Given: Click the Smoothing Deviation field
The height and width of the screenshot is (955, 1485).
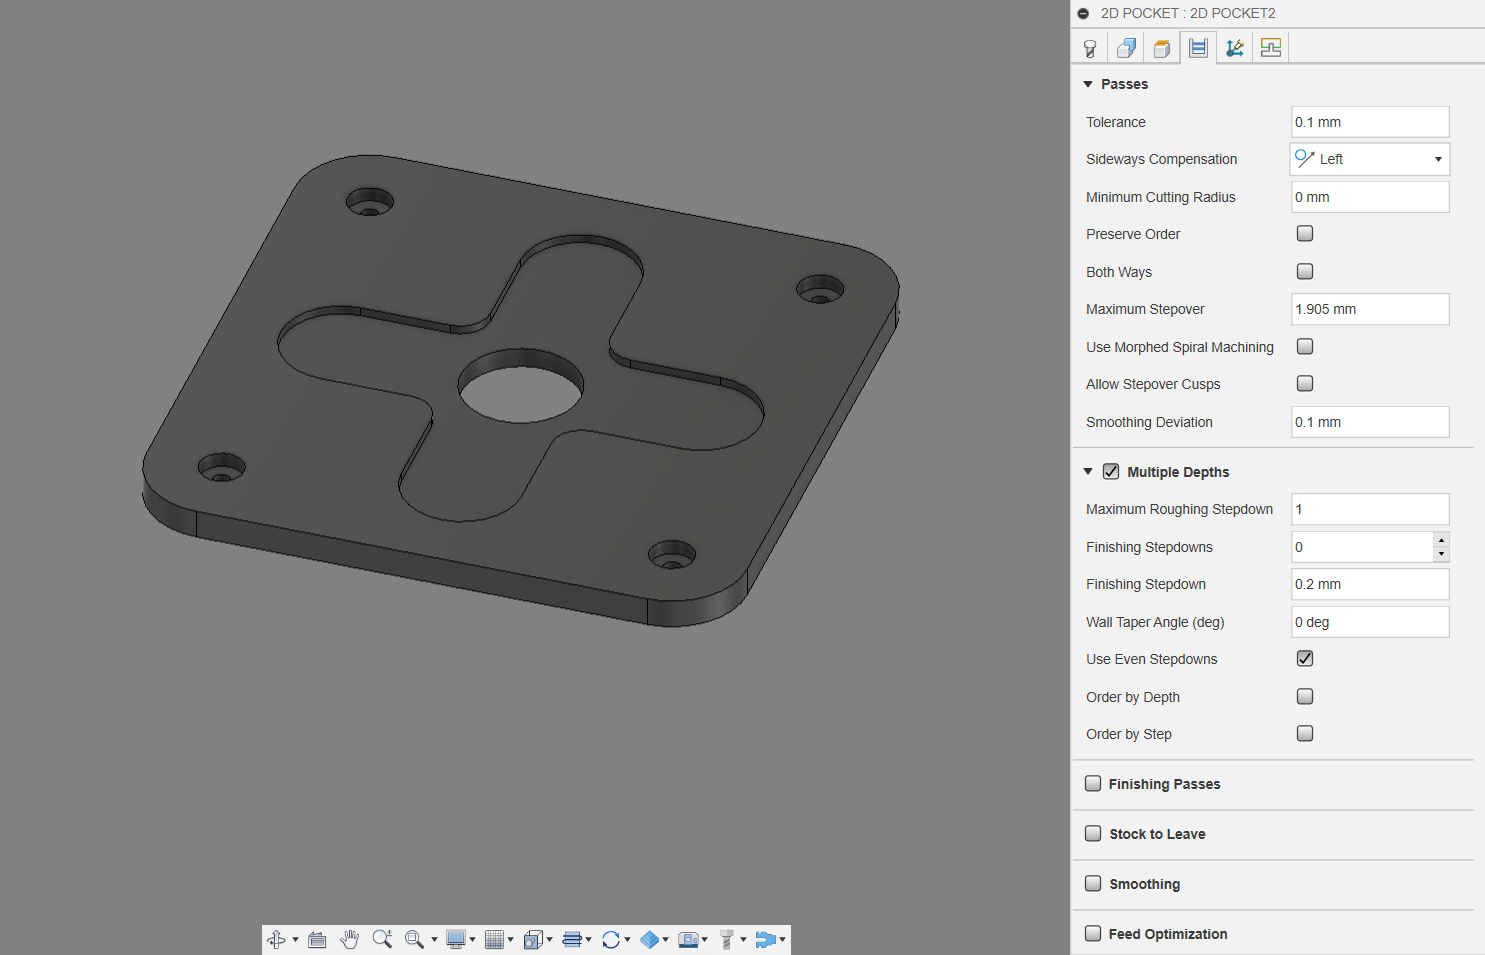Looking at the screenshot, I should (x=1370, y=422).
